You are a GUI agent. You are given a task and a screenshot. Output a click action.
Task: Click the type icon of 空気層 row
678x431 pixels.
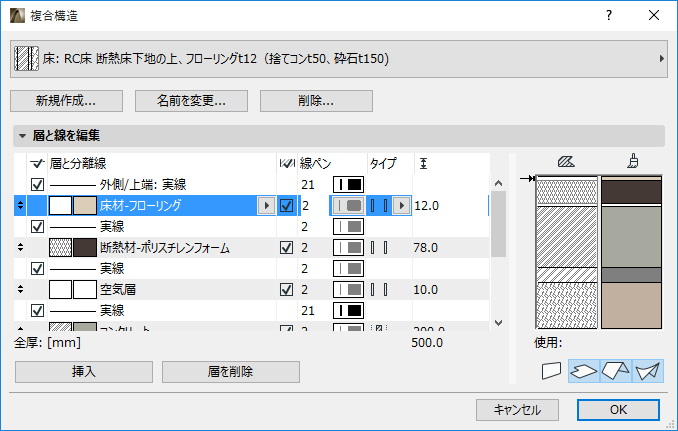(x=379, y=290)
